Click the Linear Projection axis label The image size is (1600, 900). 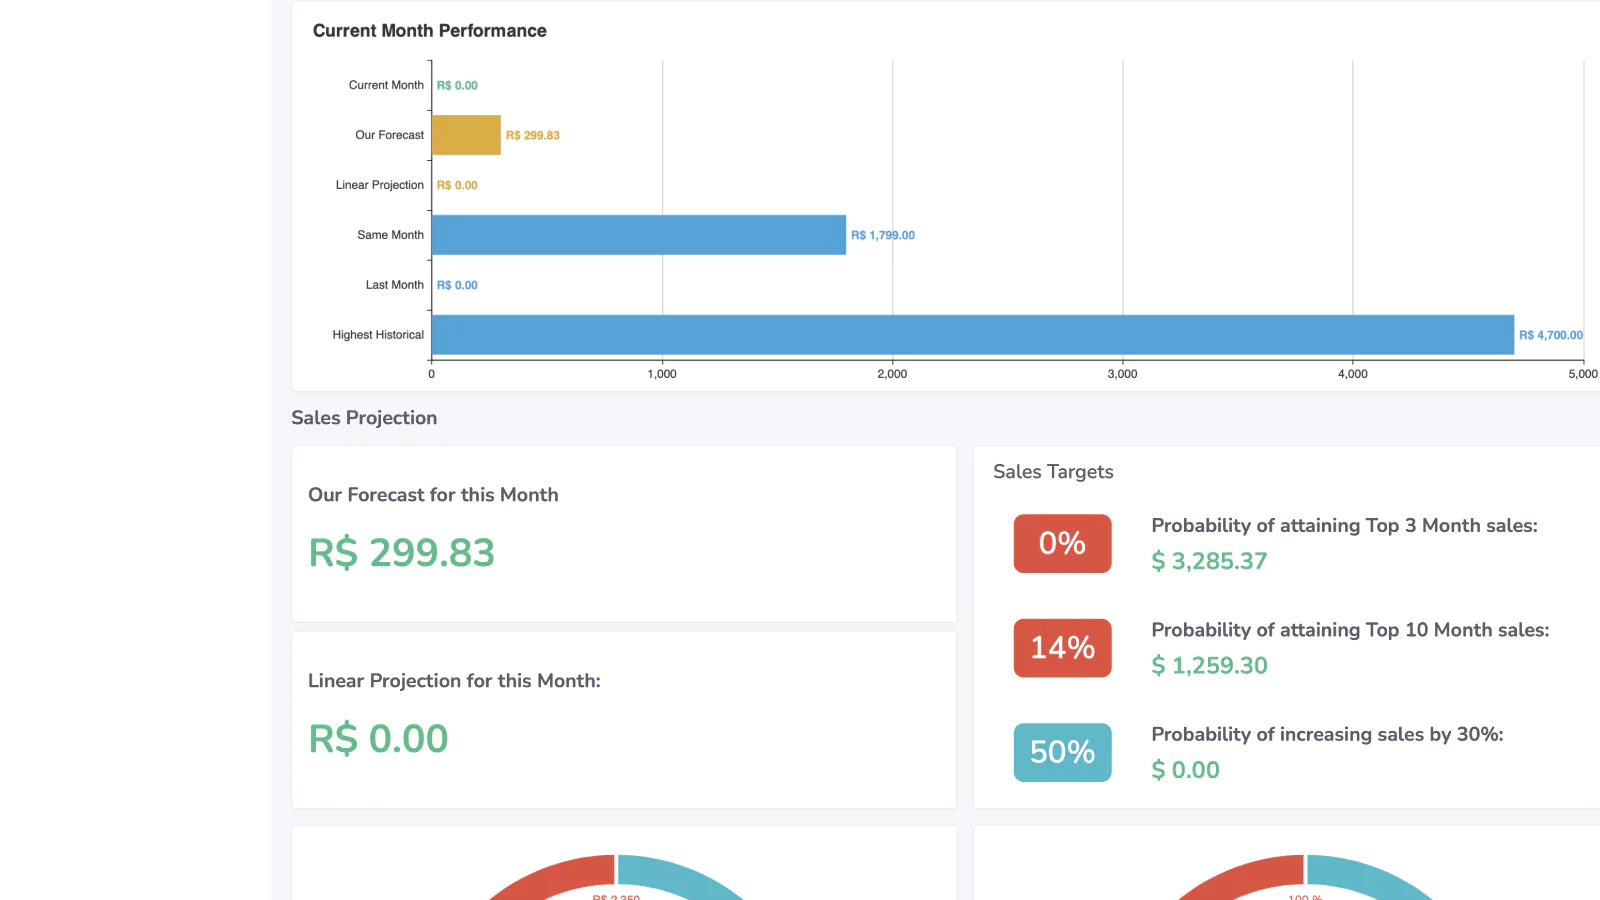pyautogui.click(x=379, y=185)
